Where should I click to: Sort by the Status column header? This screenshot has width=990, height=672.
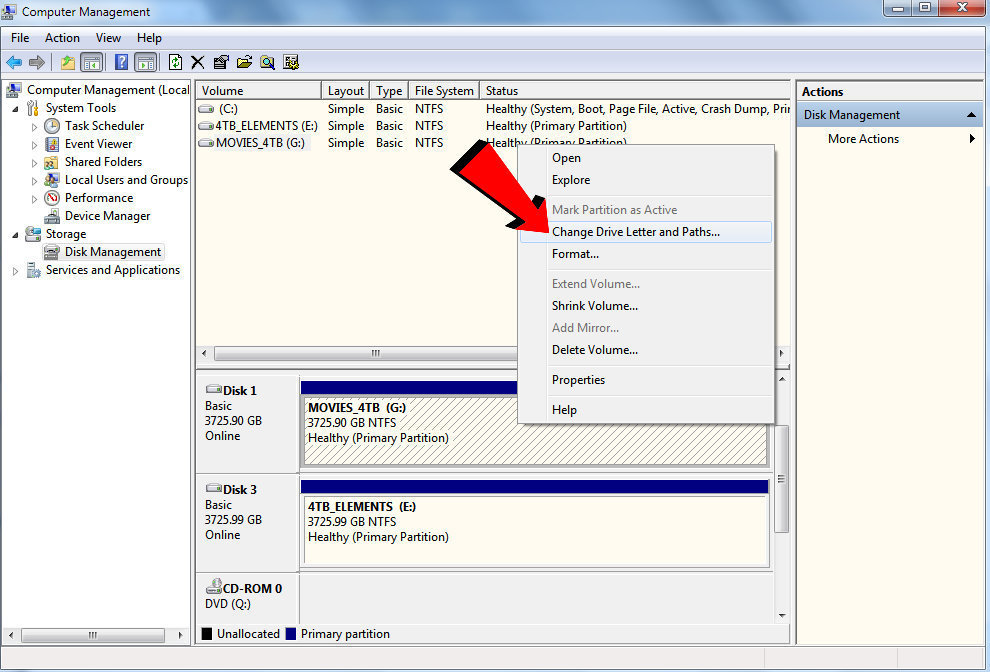[x=635, y=90]
